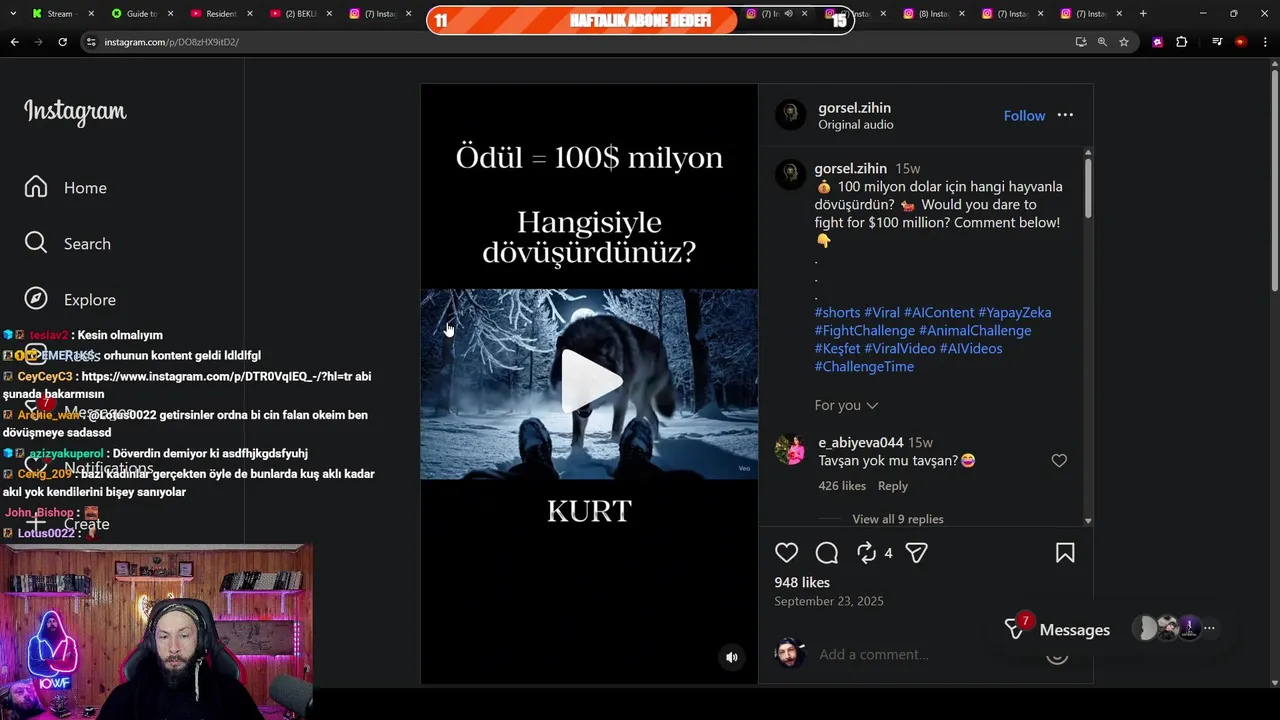Open hashtag #YapayZeka
This screenshot has height=720, width=1280.
(1014, 313)
